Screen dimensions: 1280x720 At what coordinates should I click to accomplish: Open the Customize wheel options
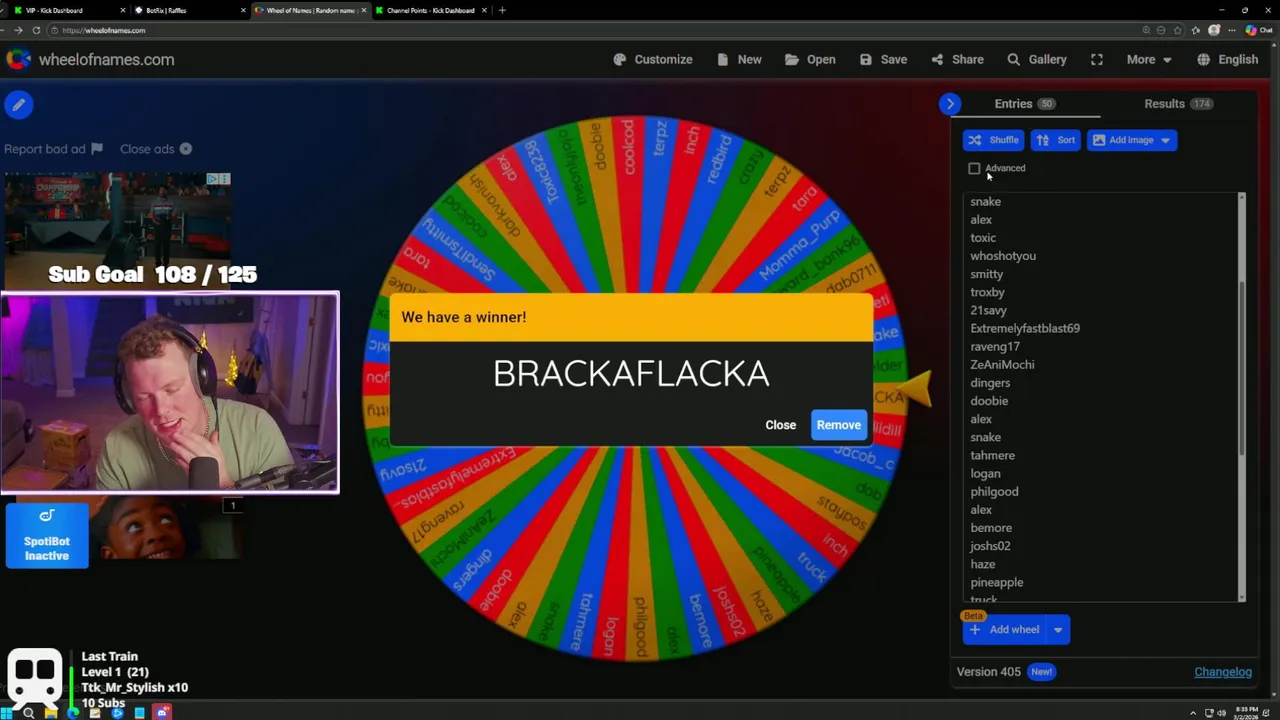coord(652,60)
